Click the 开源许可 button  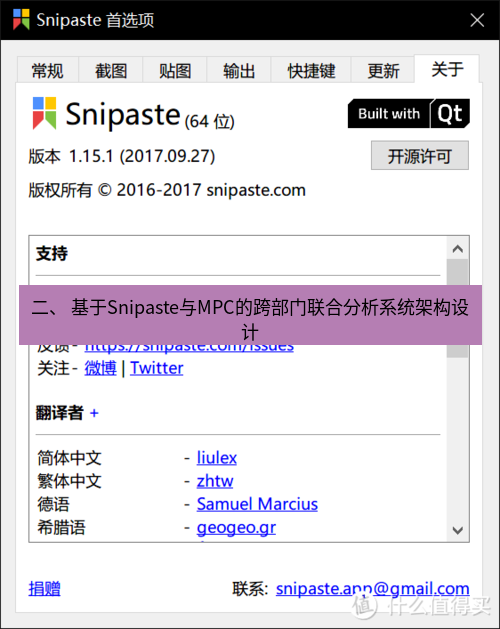tap(420, 156)
